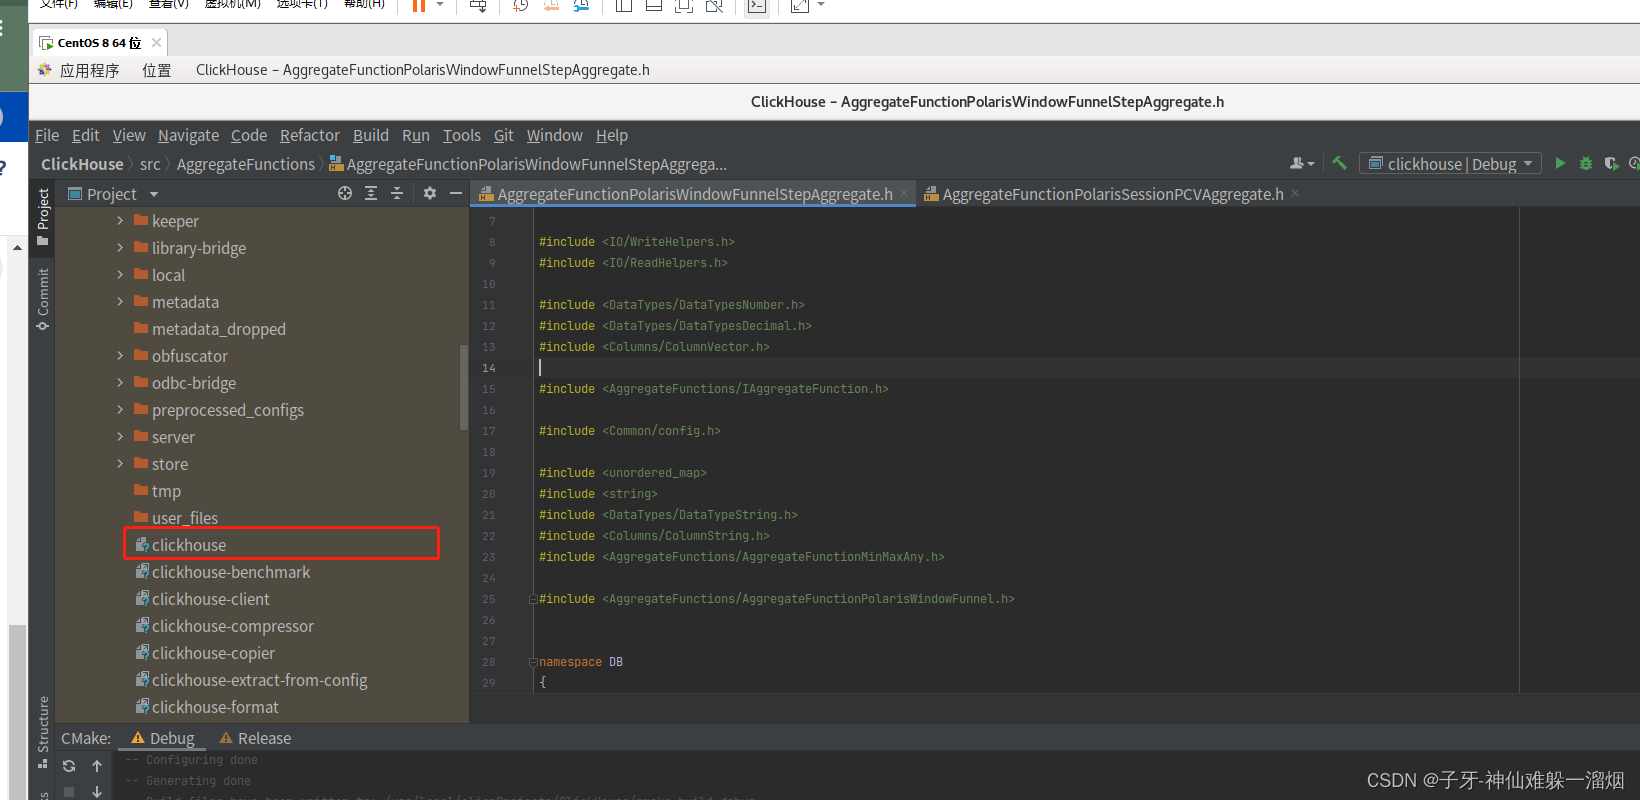The width and height of the screenshot is (1640, 800).
Task: Click the down arrow in CMake panel
Action: pyautogui.click(x=97, y=791)
